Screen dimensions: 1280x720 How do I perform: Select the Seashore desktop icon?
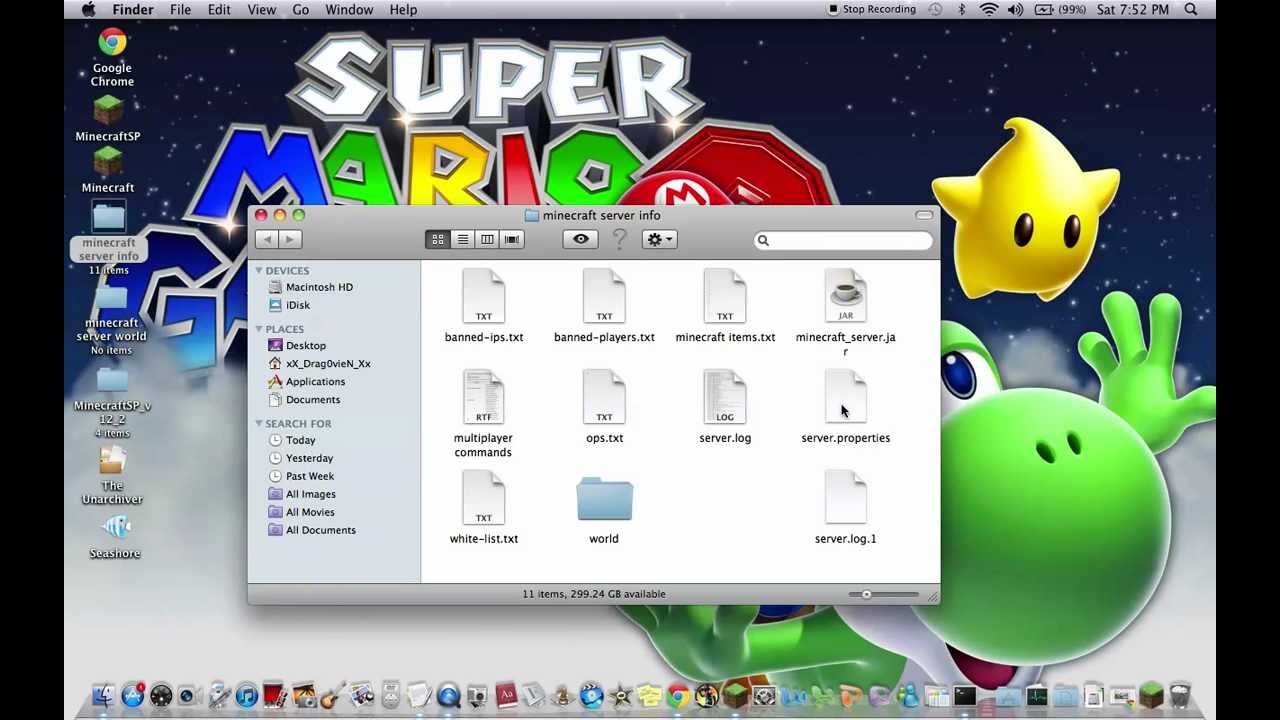115,527
